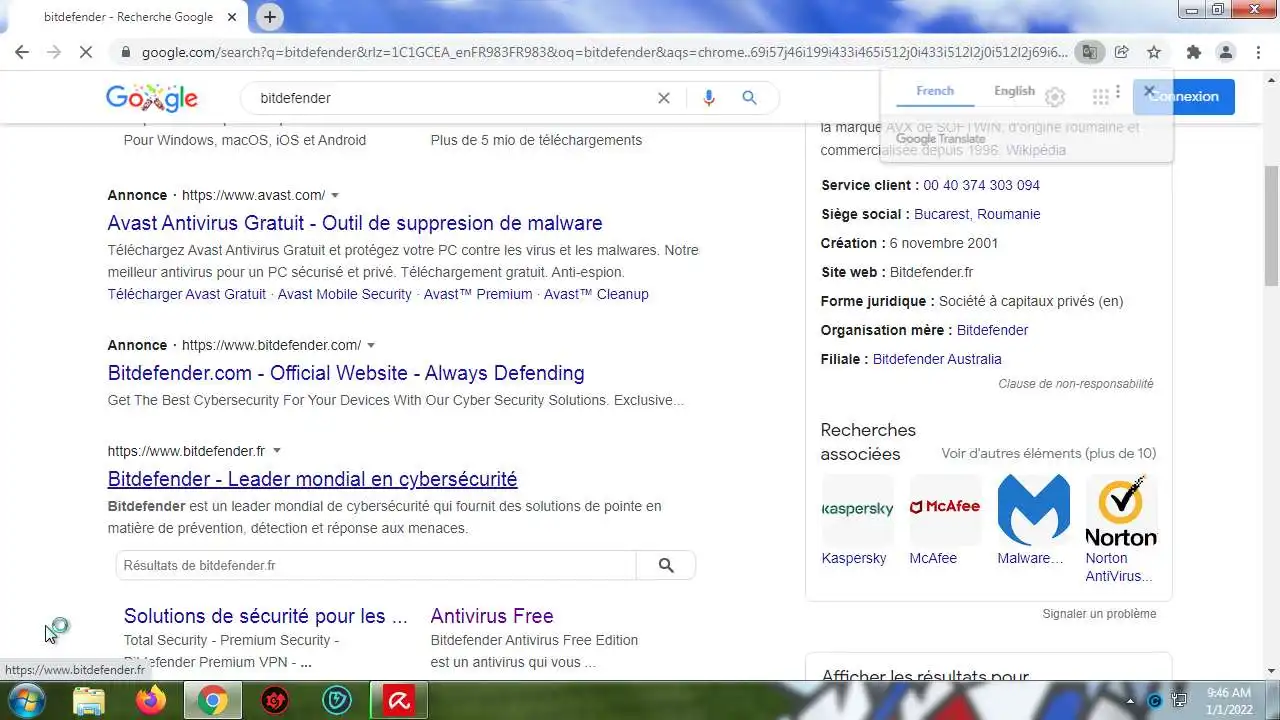Screen dimensions: 1280x720
Task: Open the extensions puzzle icon
Action: [x=1193, y=52]
